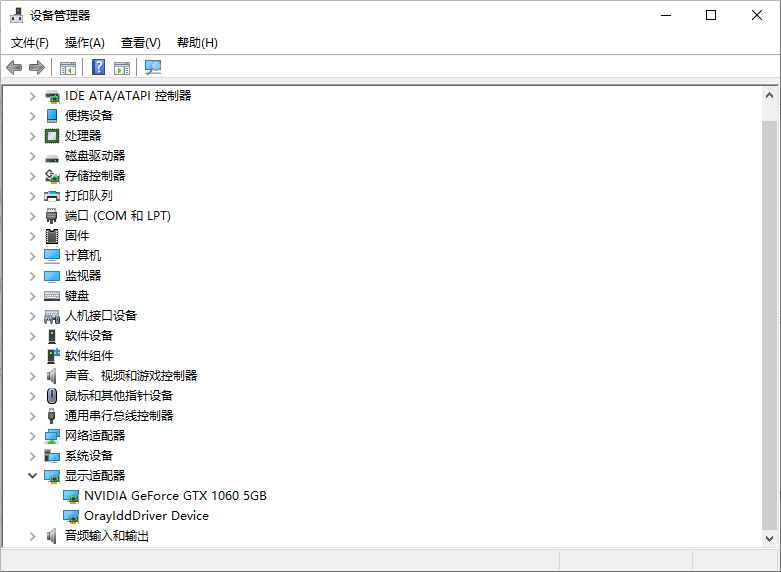Click the 处理器 processor icon
781x572 pixels.
pyautogui.click(x=52, y=136)
